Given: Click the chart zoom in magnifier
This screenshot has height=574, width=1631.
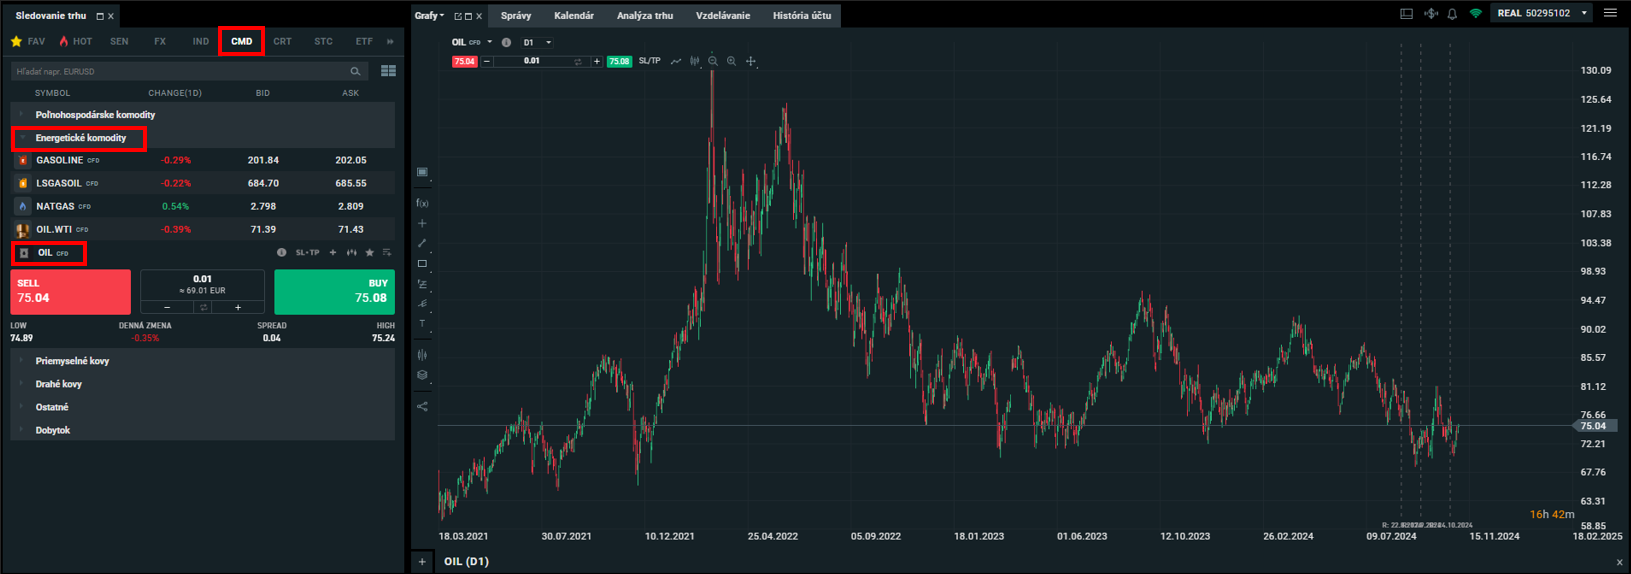Looking at the screenshot, I should [x=732, y=61].
